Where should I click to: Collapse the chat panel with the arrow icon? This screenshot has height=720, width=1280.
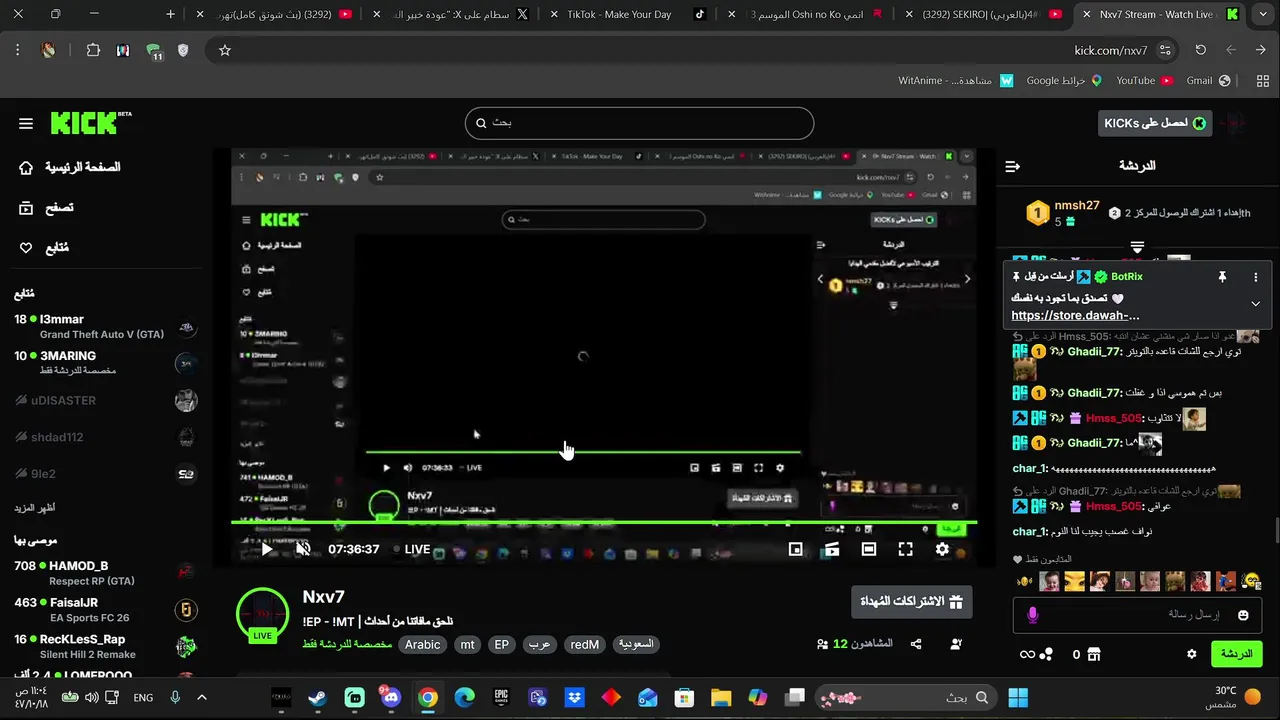click(1012, 166)
